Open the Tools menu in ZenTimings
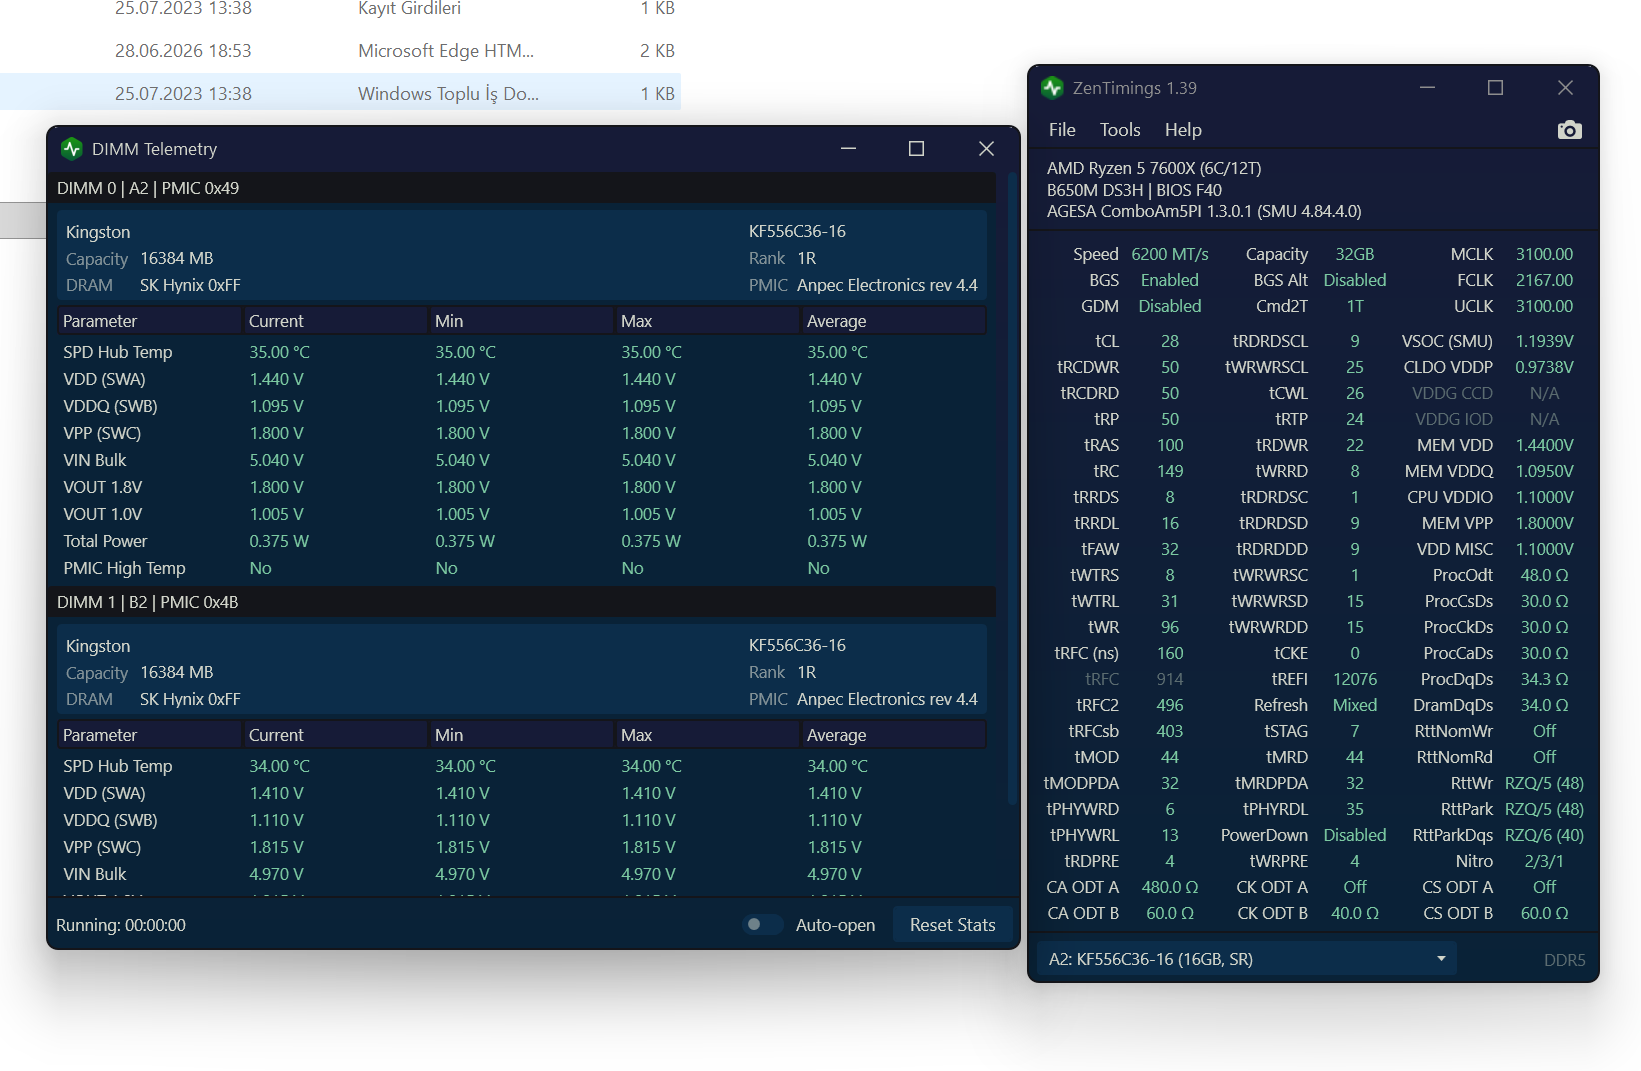1641x1071 pixels. point(1120,130)
